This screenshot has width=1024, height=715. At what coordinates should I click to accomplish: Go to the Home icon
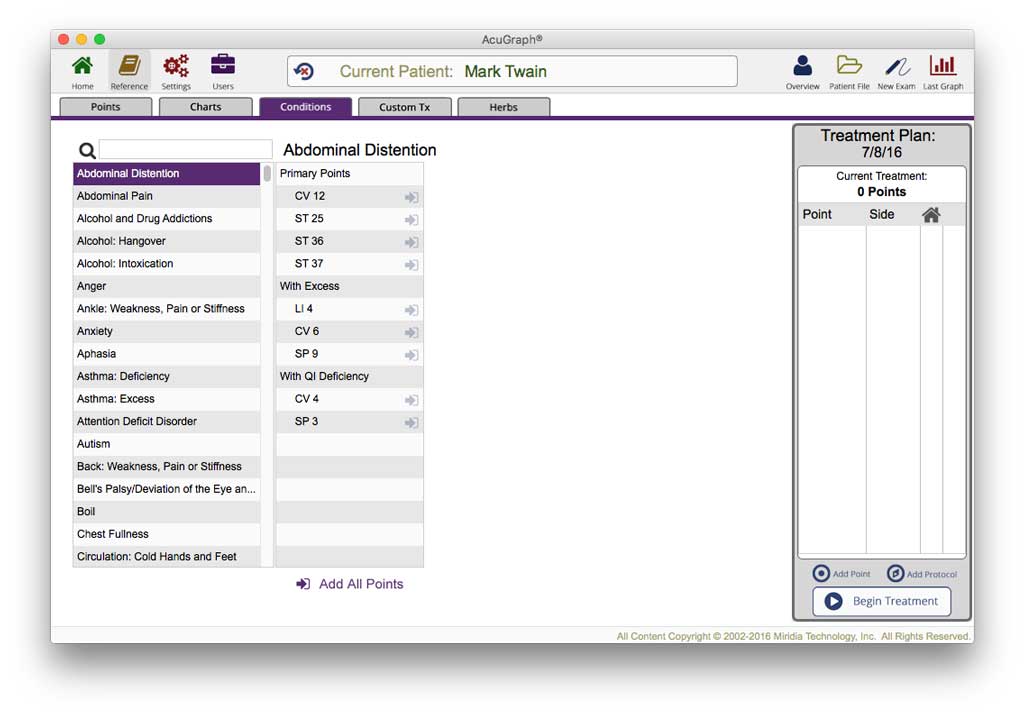pyautogui.click(x=82, y=66)
